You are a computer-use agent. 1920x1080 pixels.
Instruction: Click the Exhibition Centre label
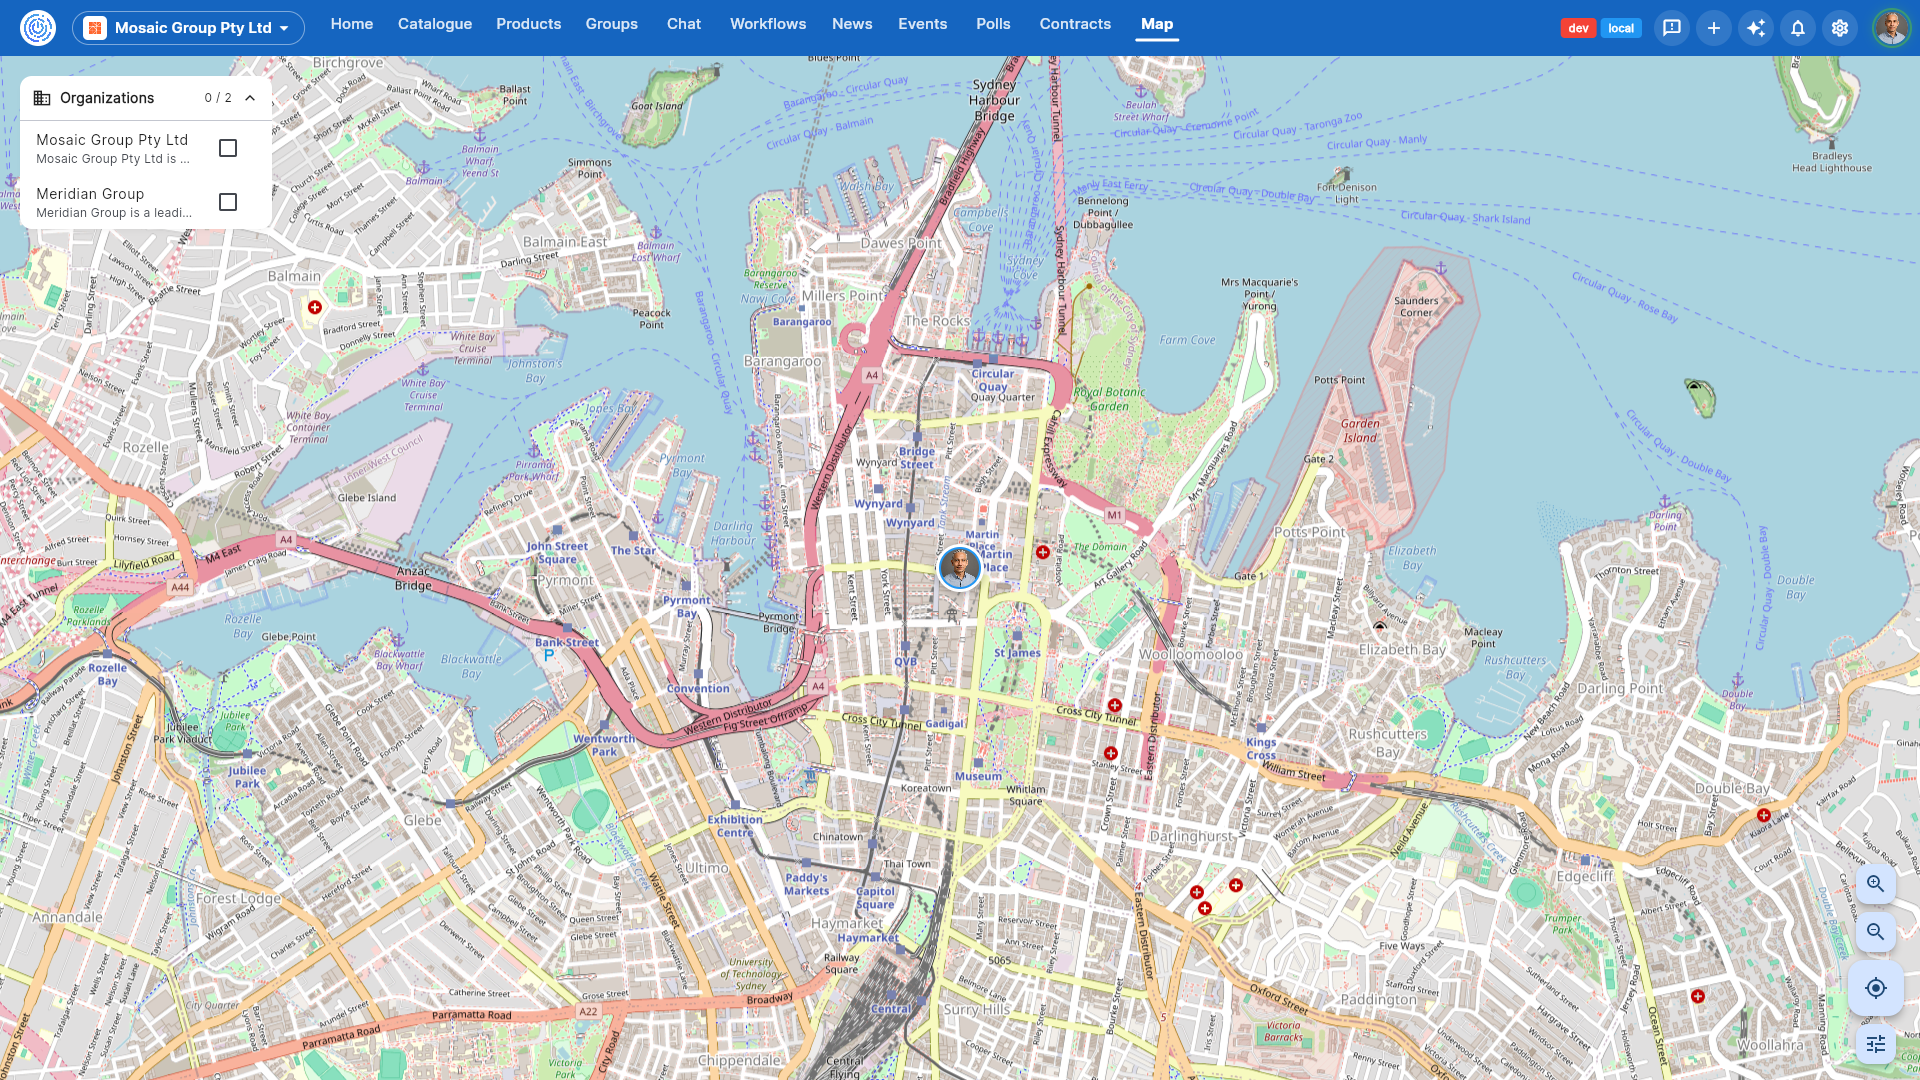(735, 826)
